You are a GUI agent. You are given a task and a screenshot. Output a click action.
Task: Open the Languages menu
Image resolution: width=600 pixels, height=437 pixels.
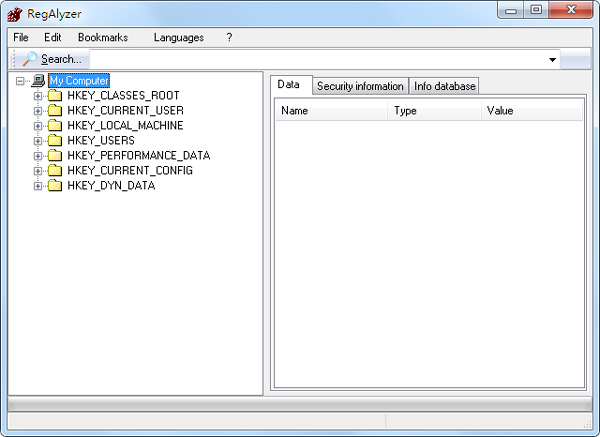pos(179,38)
